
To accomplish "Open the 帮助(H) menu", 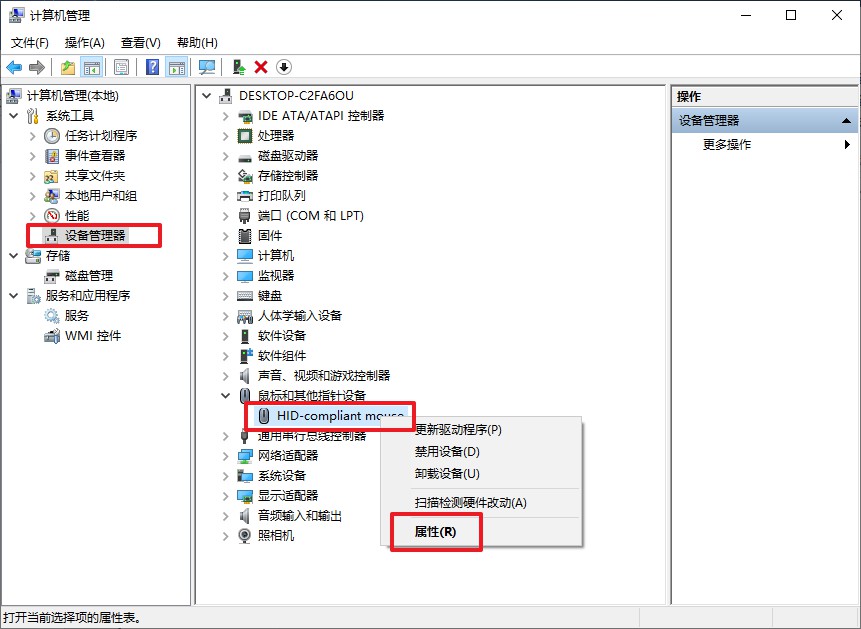I will (197, 42).
